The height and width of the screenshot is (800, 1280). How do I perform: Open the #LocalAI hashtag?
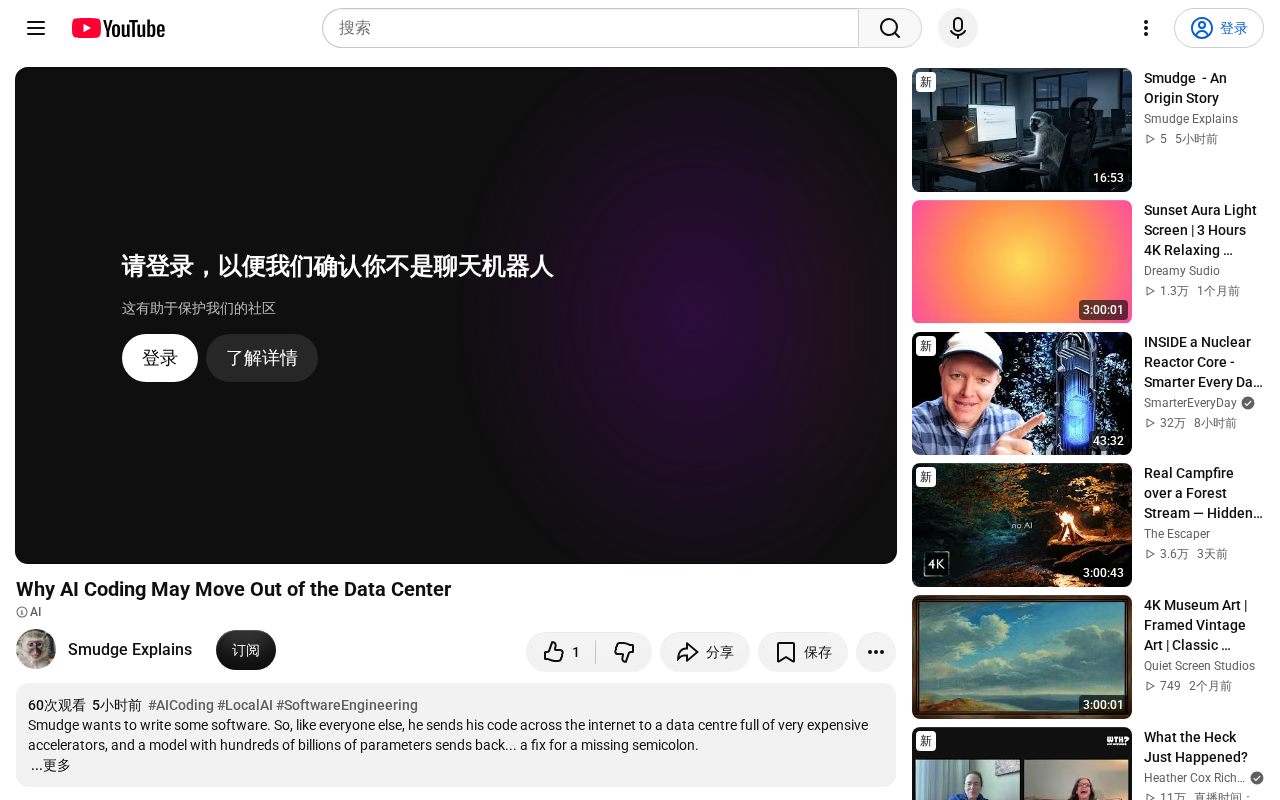(245, 705)
